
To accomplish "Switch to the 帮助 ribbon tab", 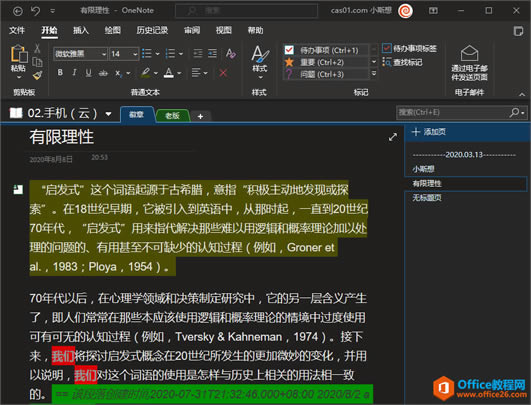I will point(255,30).
